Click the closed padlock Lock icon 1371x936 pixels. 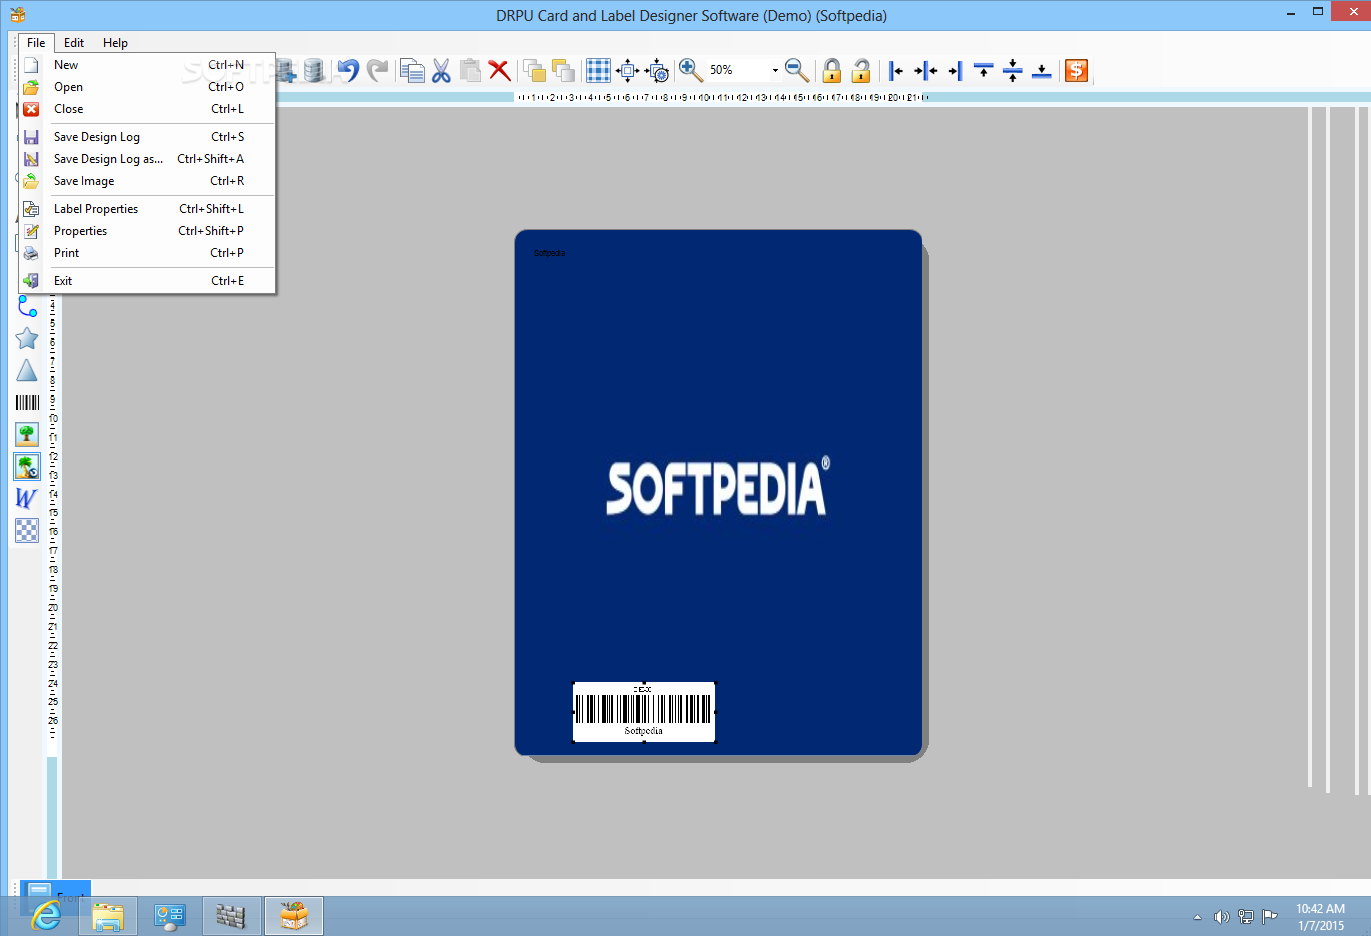coord(832,70)
